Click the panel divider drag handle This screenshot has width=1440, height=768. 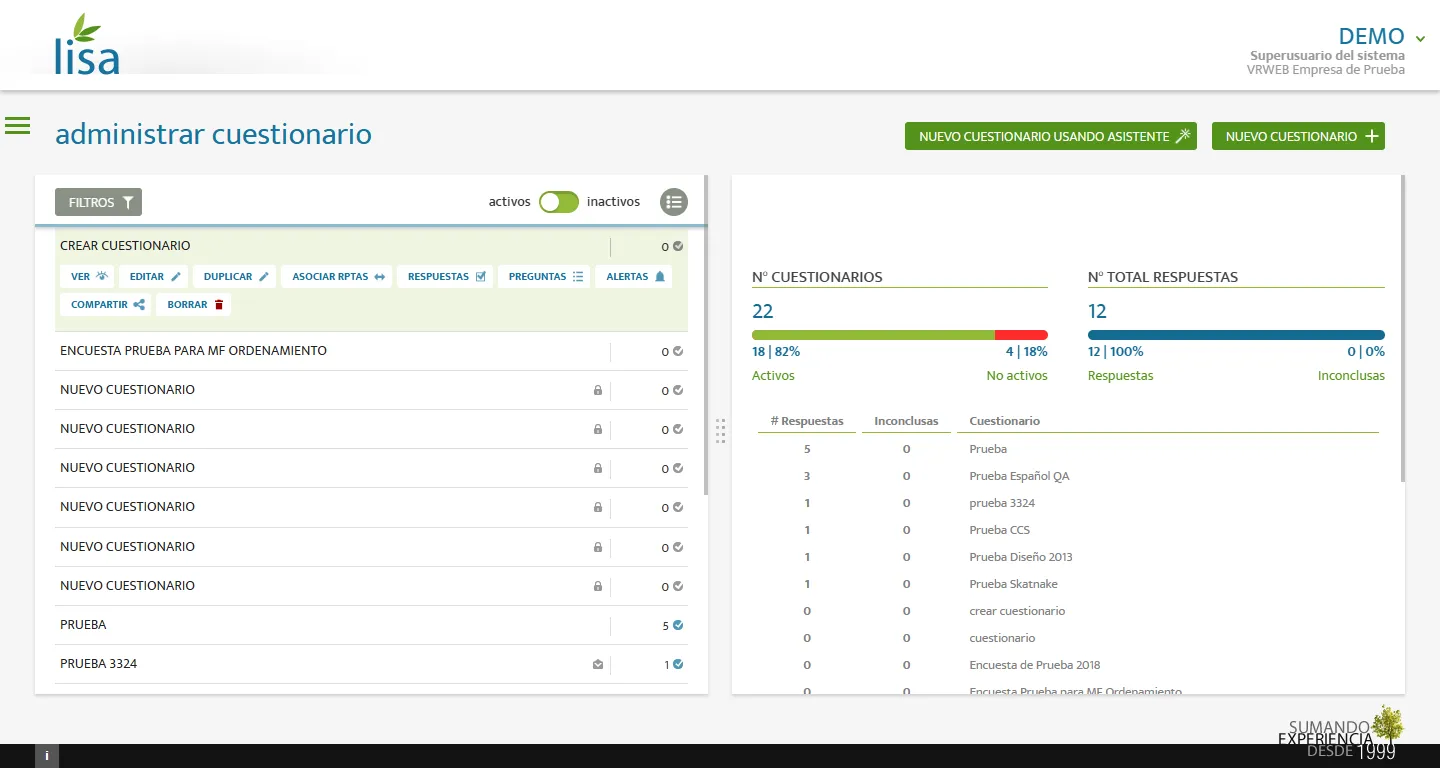(x=720, y=431)
